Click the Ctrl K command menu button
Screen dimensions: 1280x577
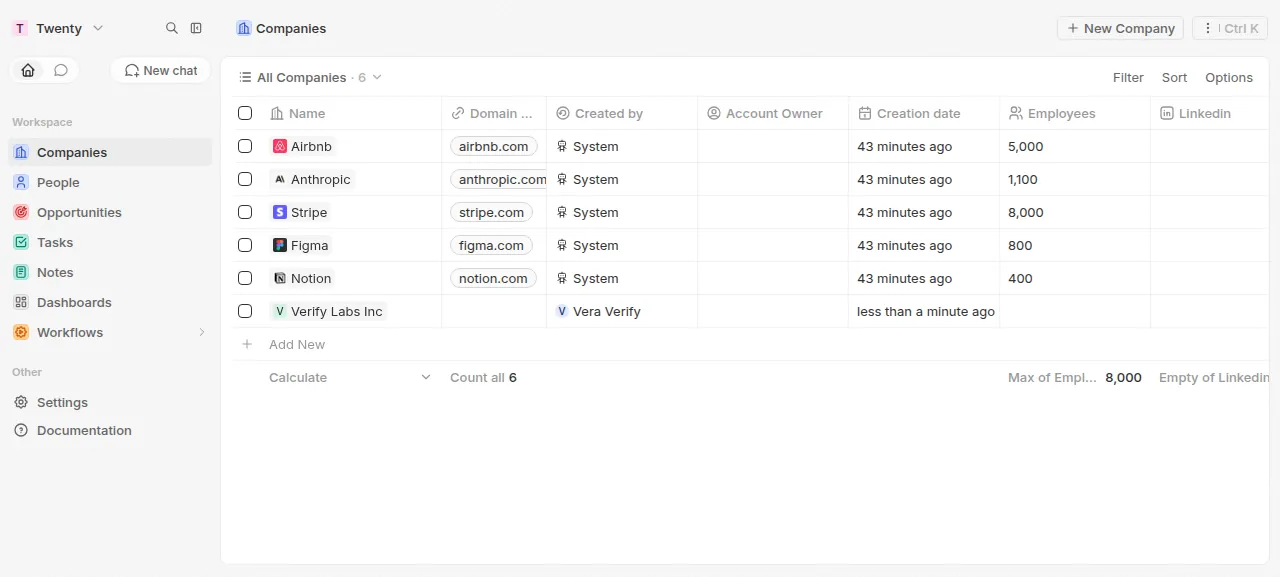click(1230, 28)
